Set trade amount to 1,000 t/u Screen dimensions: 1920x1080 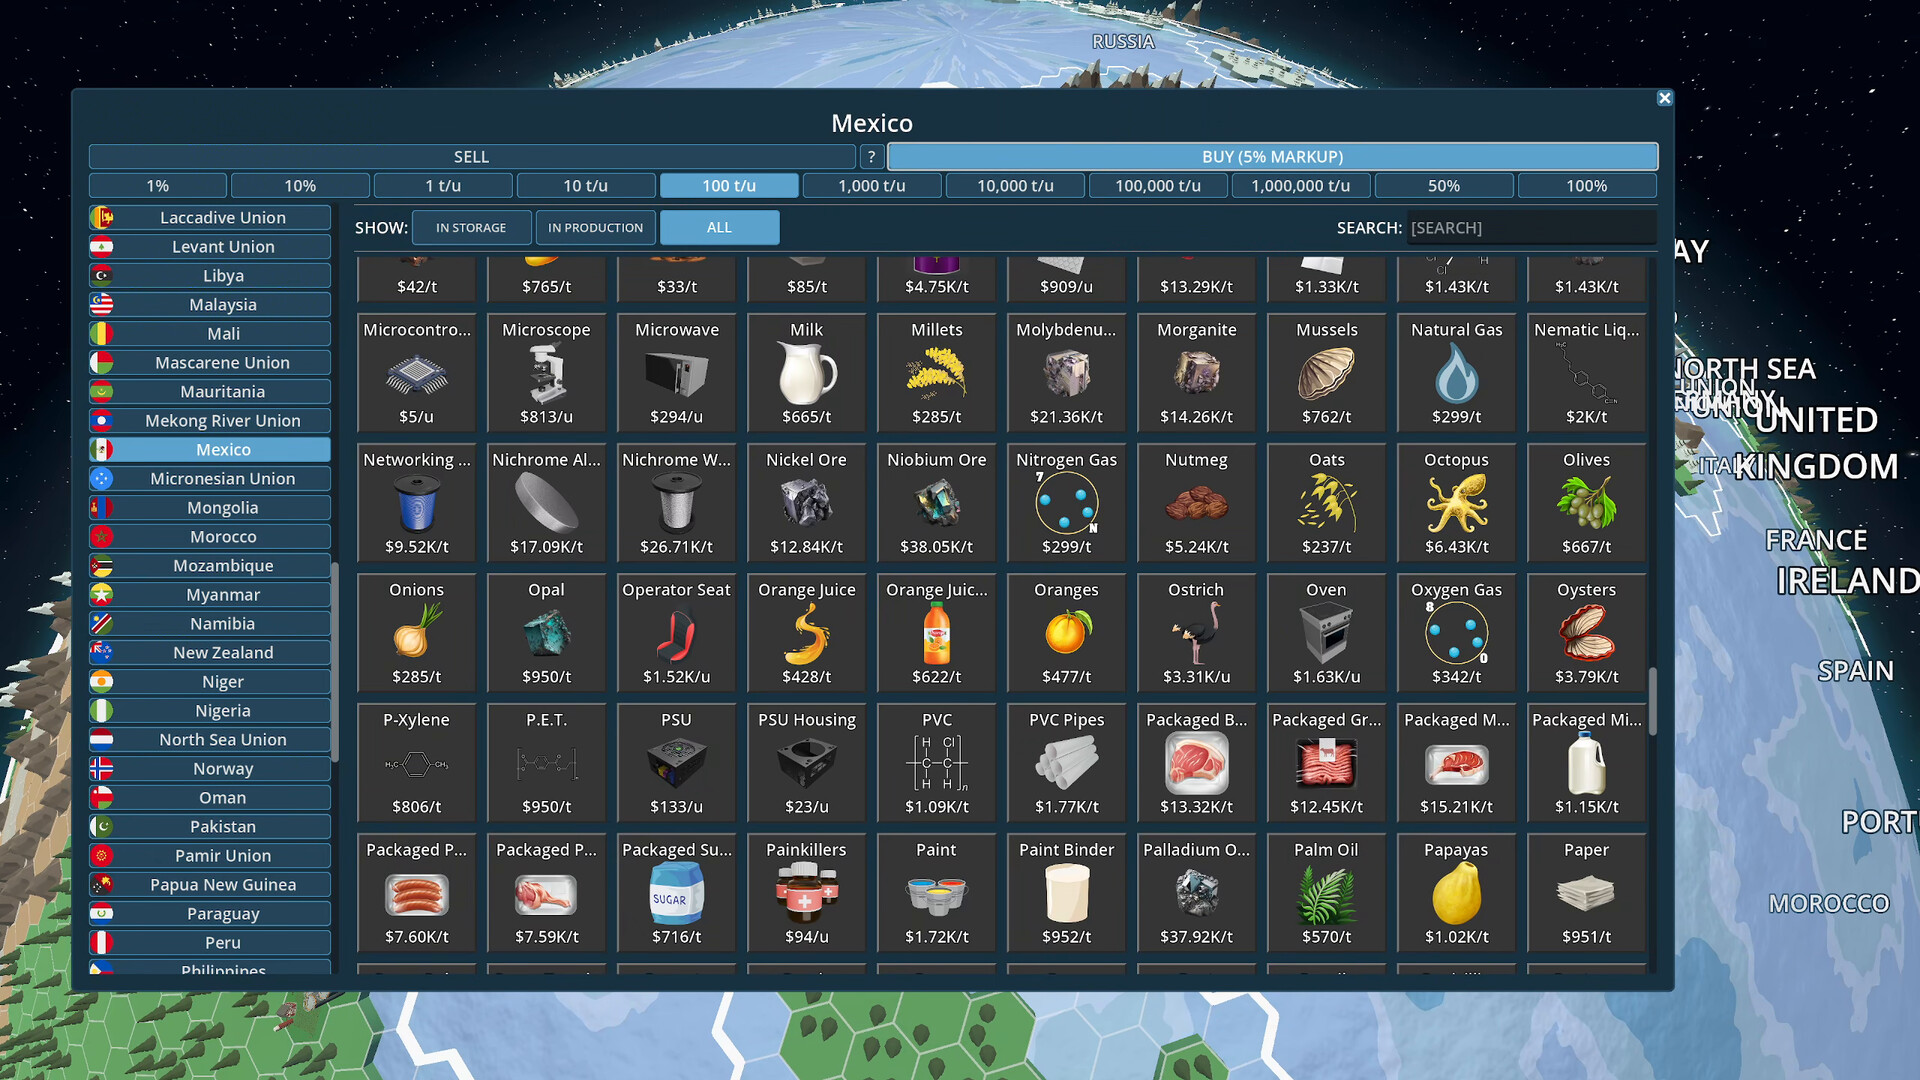(x=871, y=185)
